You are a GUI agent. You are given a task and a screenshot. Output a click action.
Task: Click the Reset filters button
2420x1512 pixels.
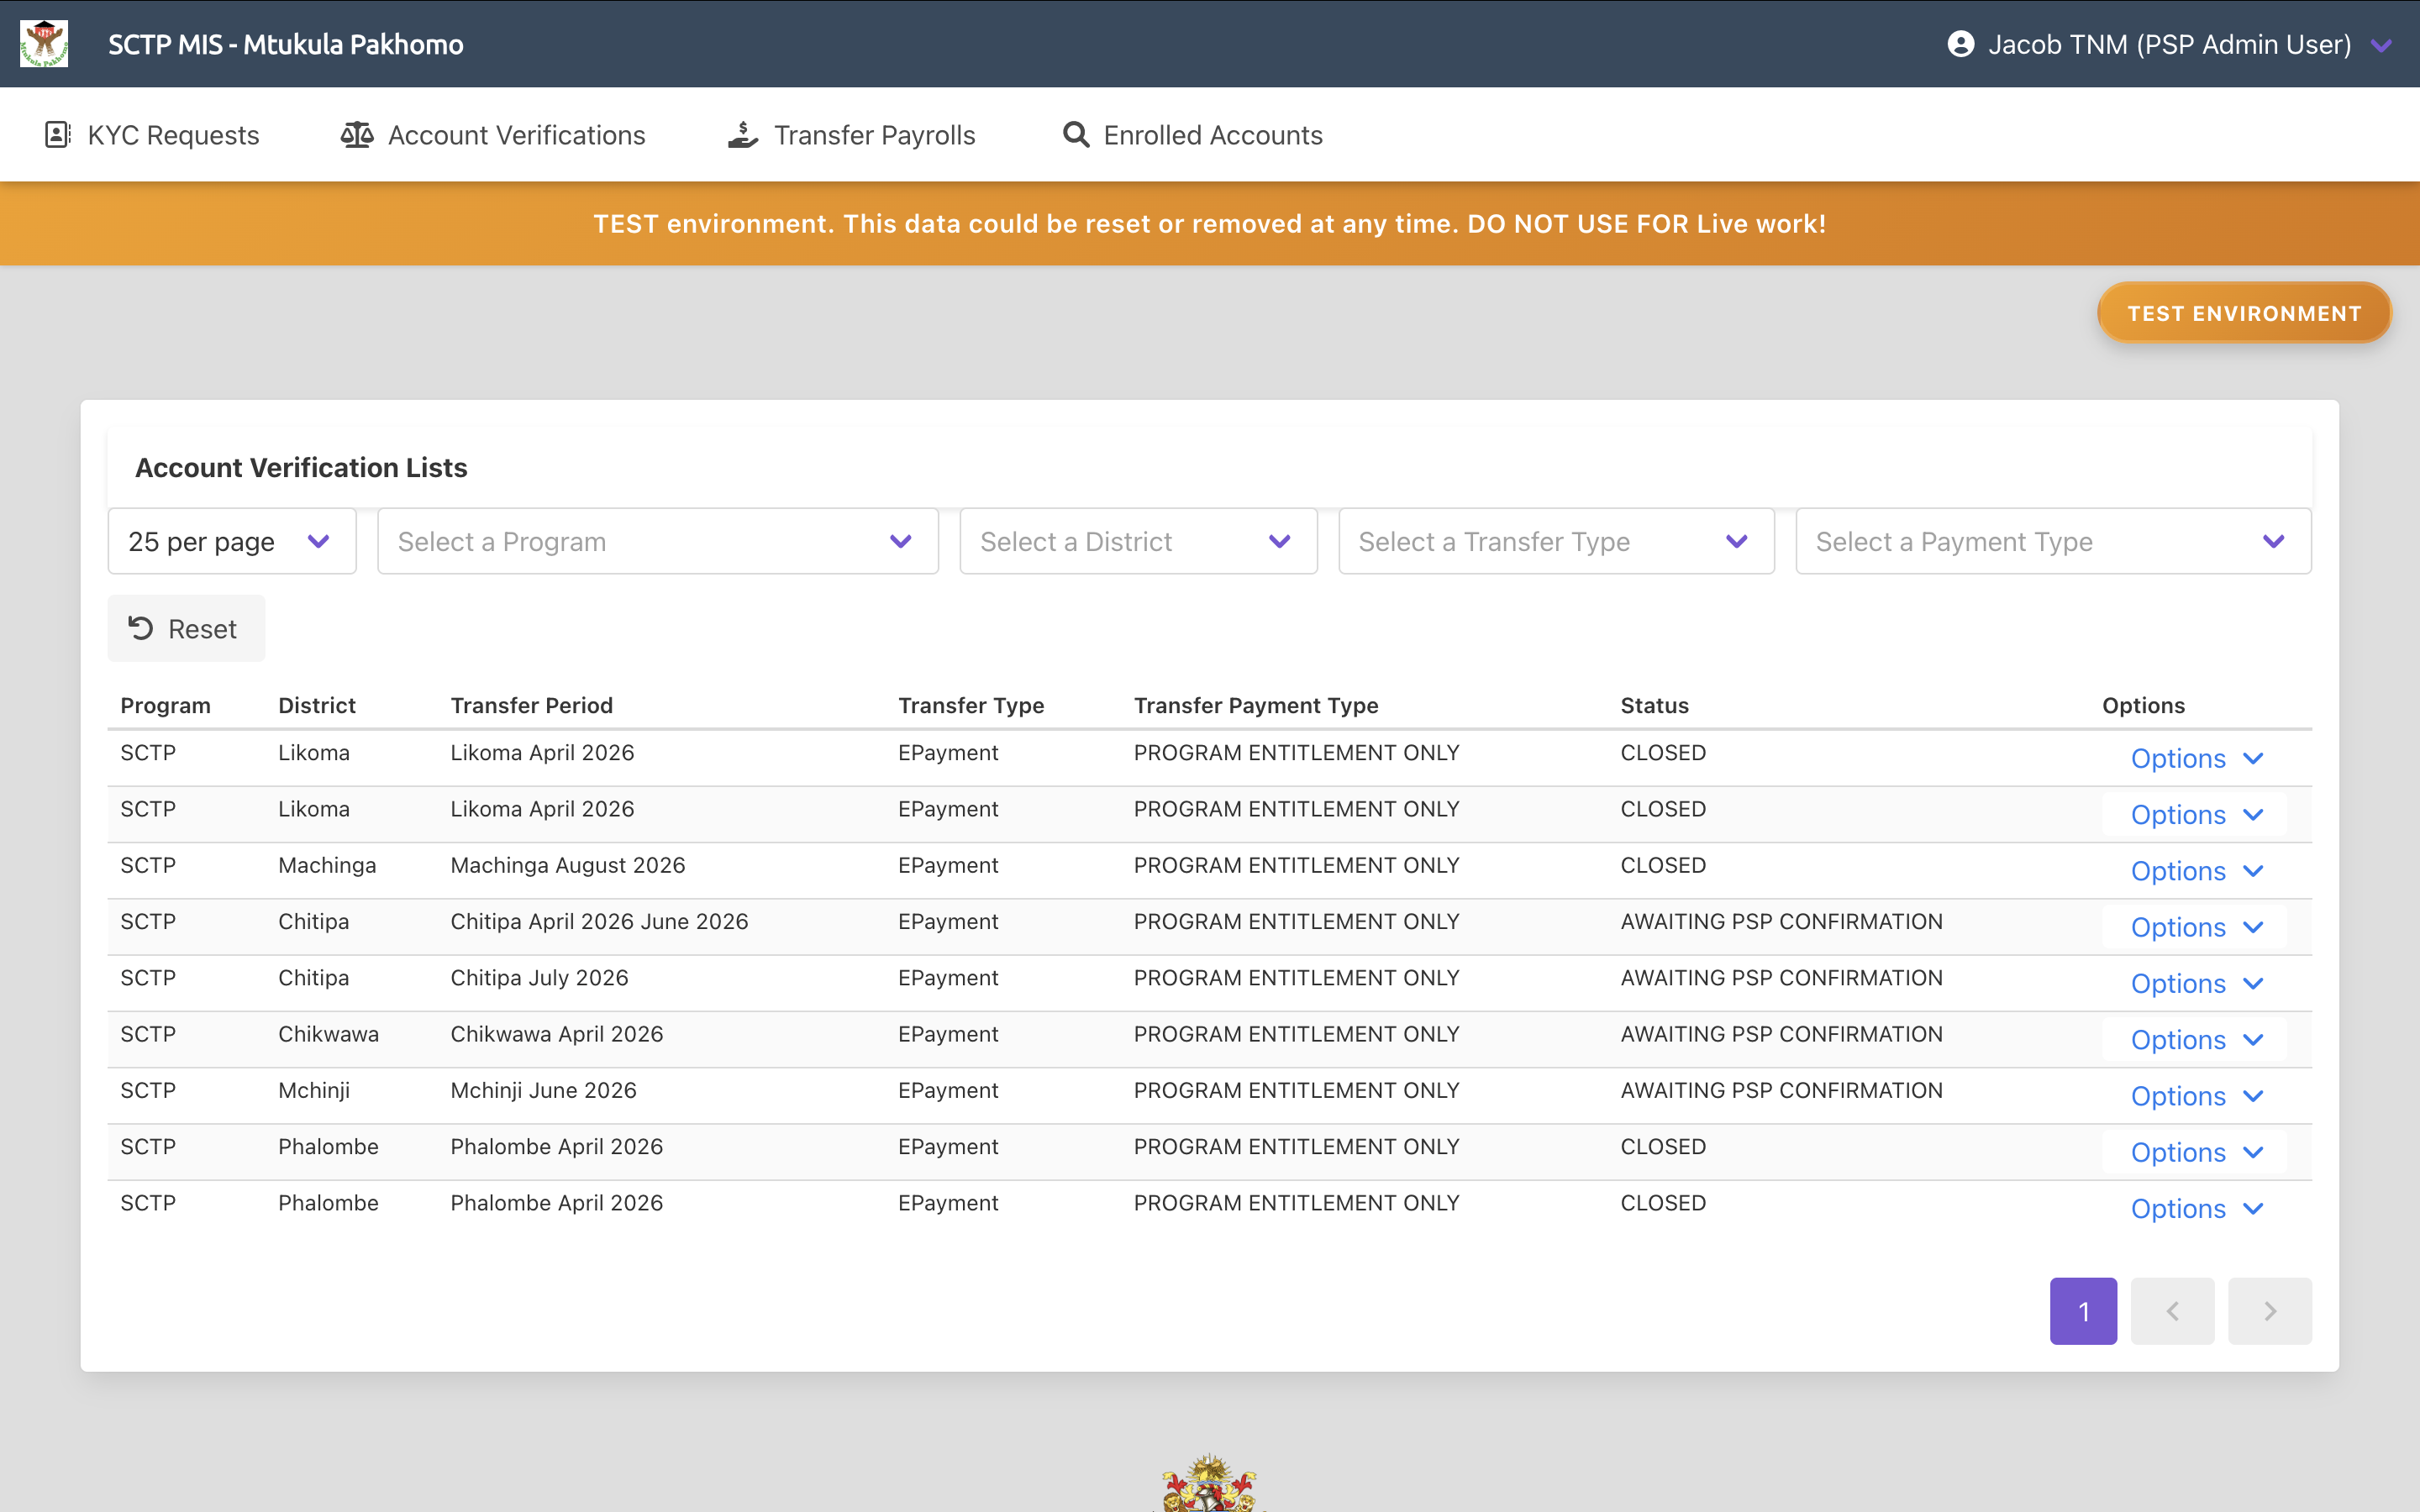(x=186, y=628)
